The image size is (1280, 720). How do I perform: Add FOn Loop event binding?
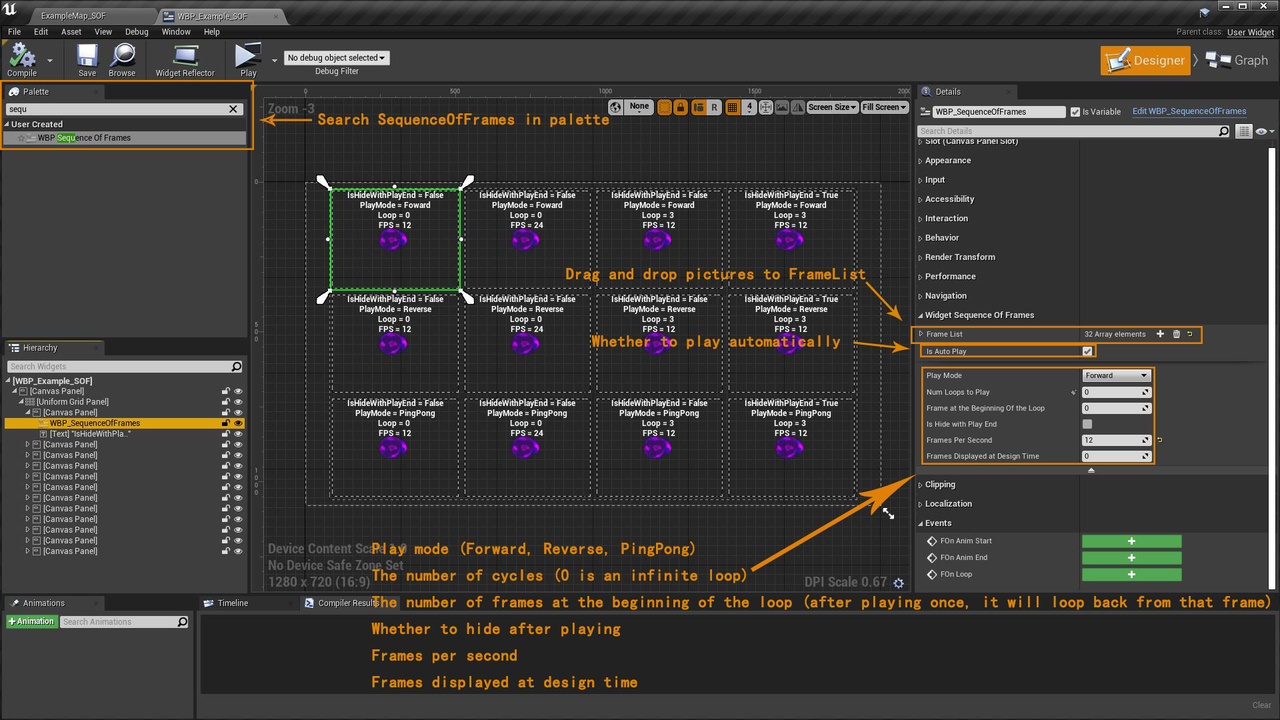tap(1131, 575)
